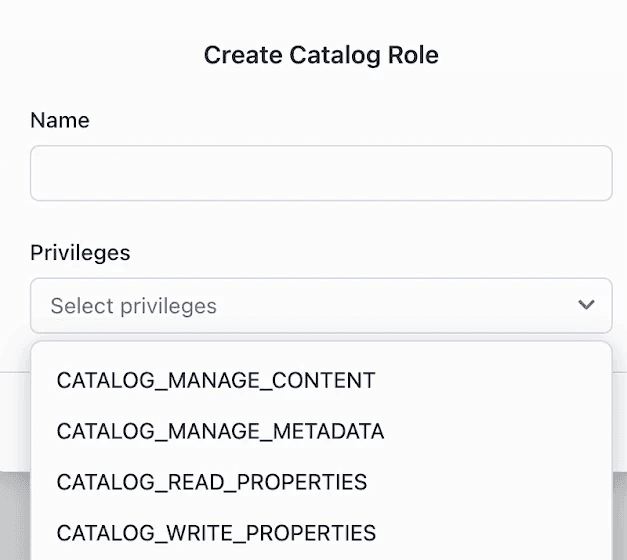Viewport: 627px width, 560px height.
Task: Click inside the Name text field
Action: click(x=320, y=173)
